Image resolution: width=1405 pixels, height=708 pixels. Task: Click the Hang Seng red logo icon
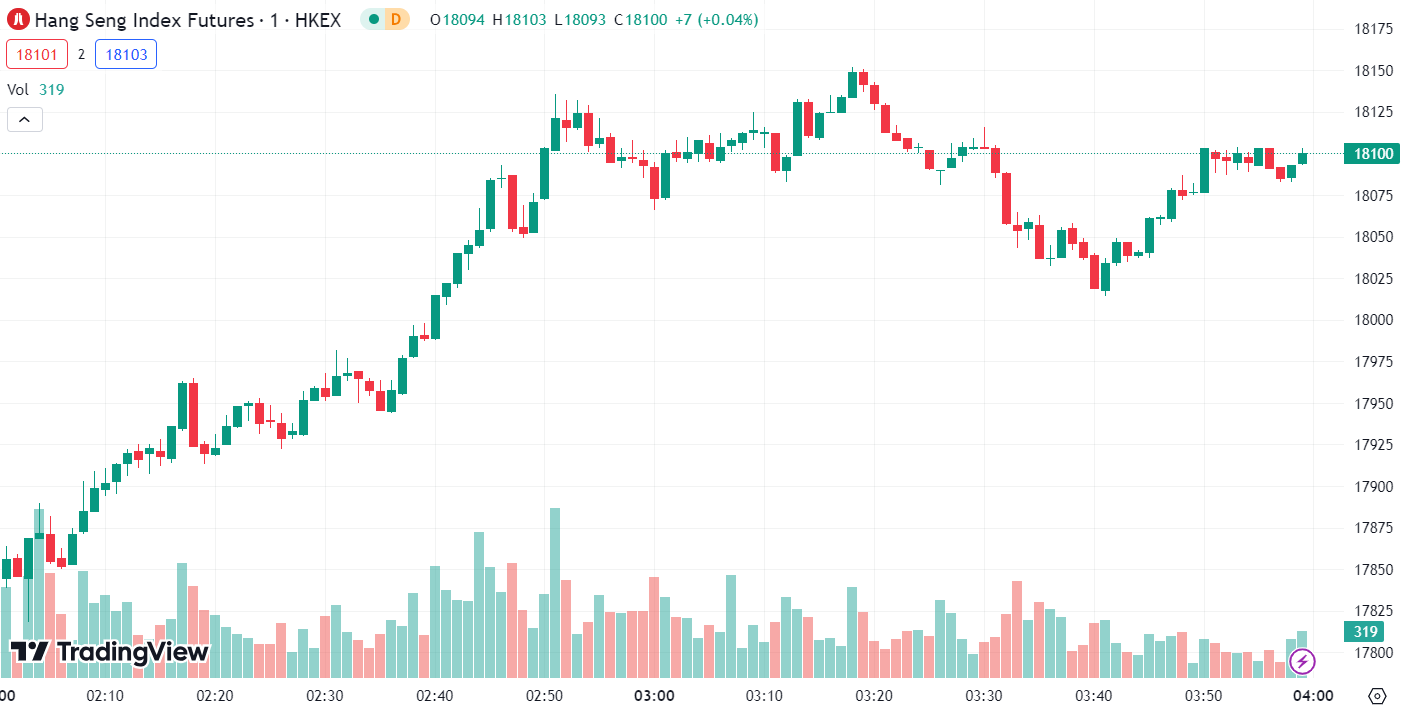coord(19,19)
